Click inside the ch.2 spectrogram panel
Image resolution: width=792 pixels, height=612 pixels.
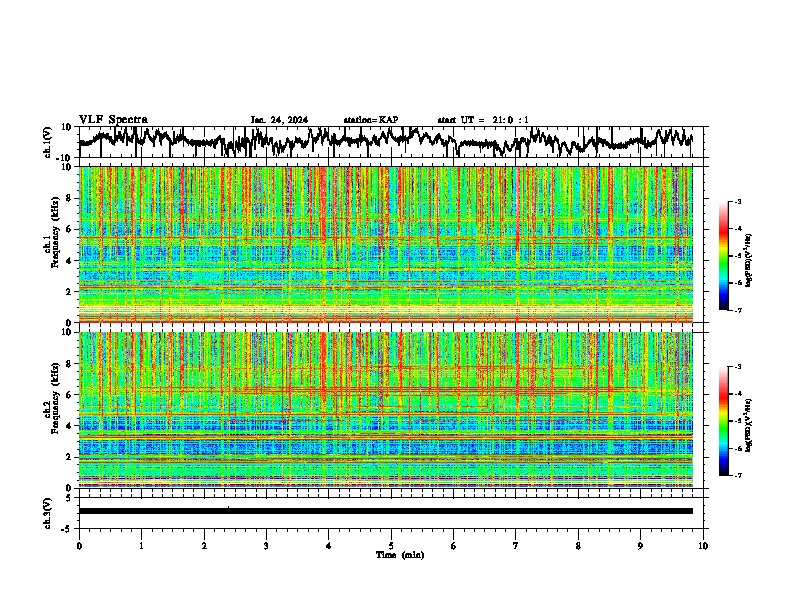click(x=385, y=410)
